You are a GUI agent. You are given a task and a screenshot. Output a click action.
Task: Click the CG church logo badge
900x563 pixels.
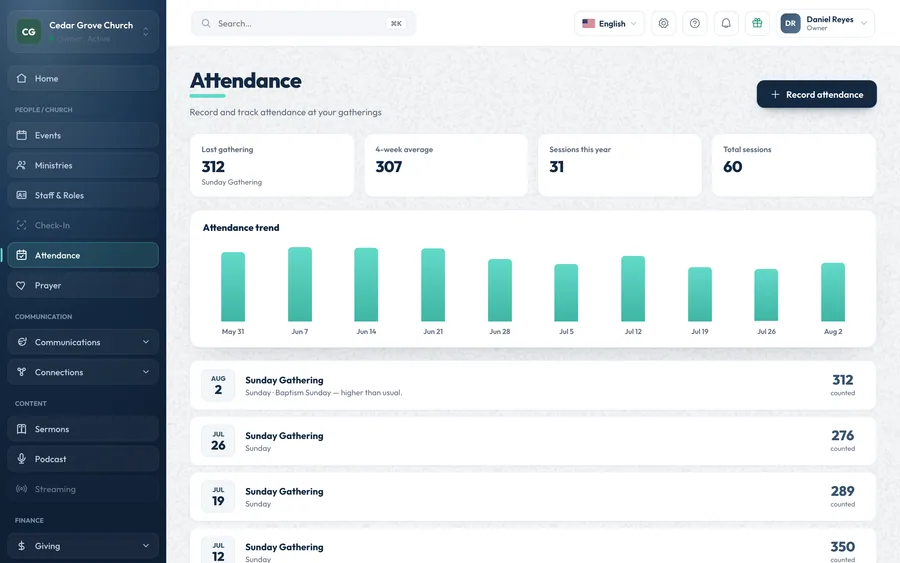(28, 32)
